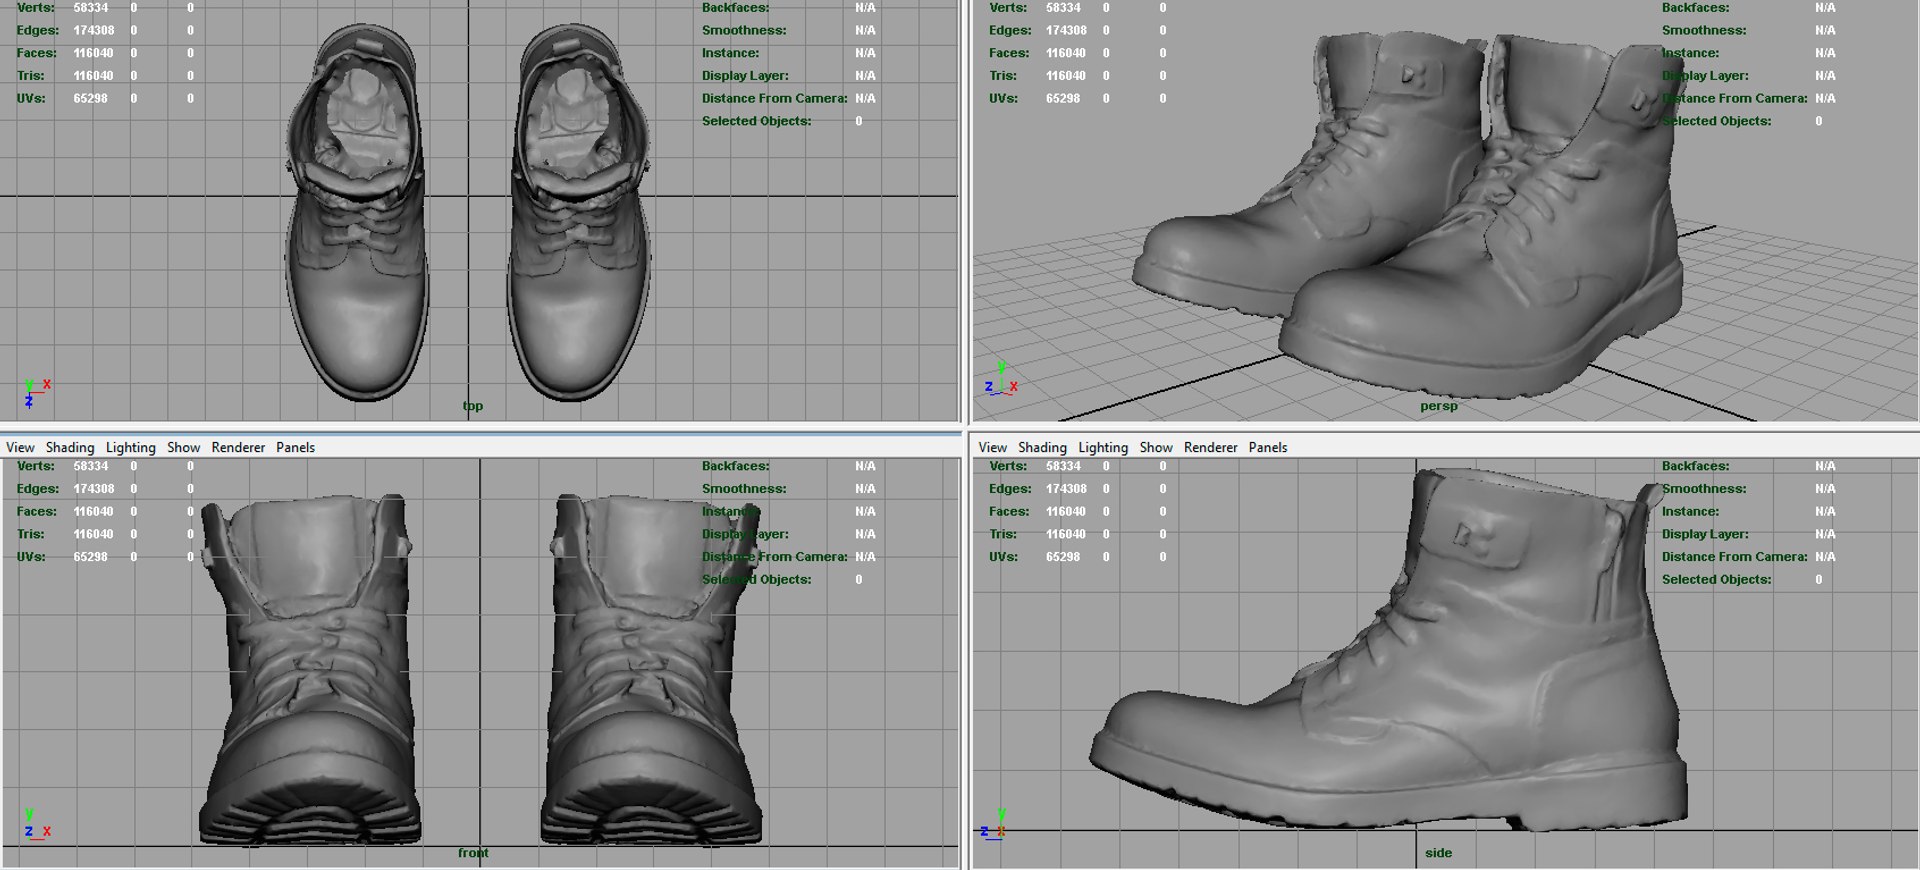Click the UVs count 65298 in top viewport
This screenshot has width=1920, height=870.
(90, 98)
